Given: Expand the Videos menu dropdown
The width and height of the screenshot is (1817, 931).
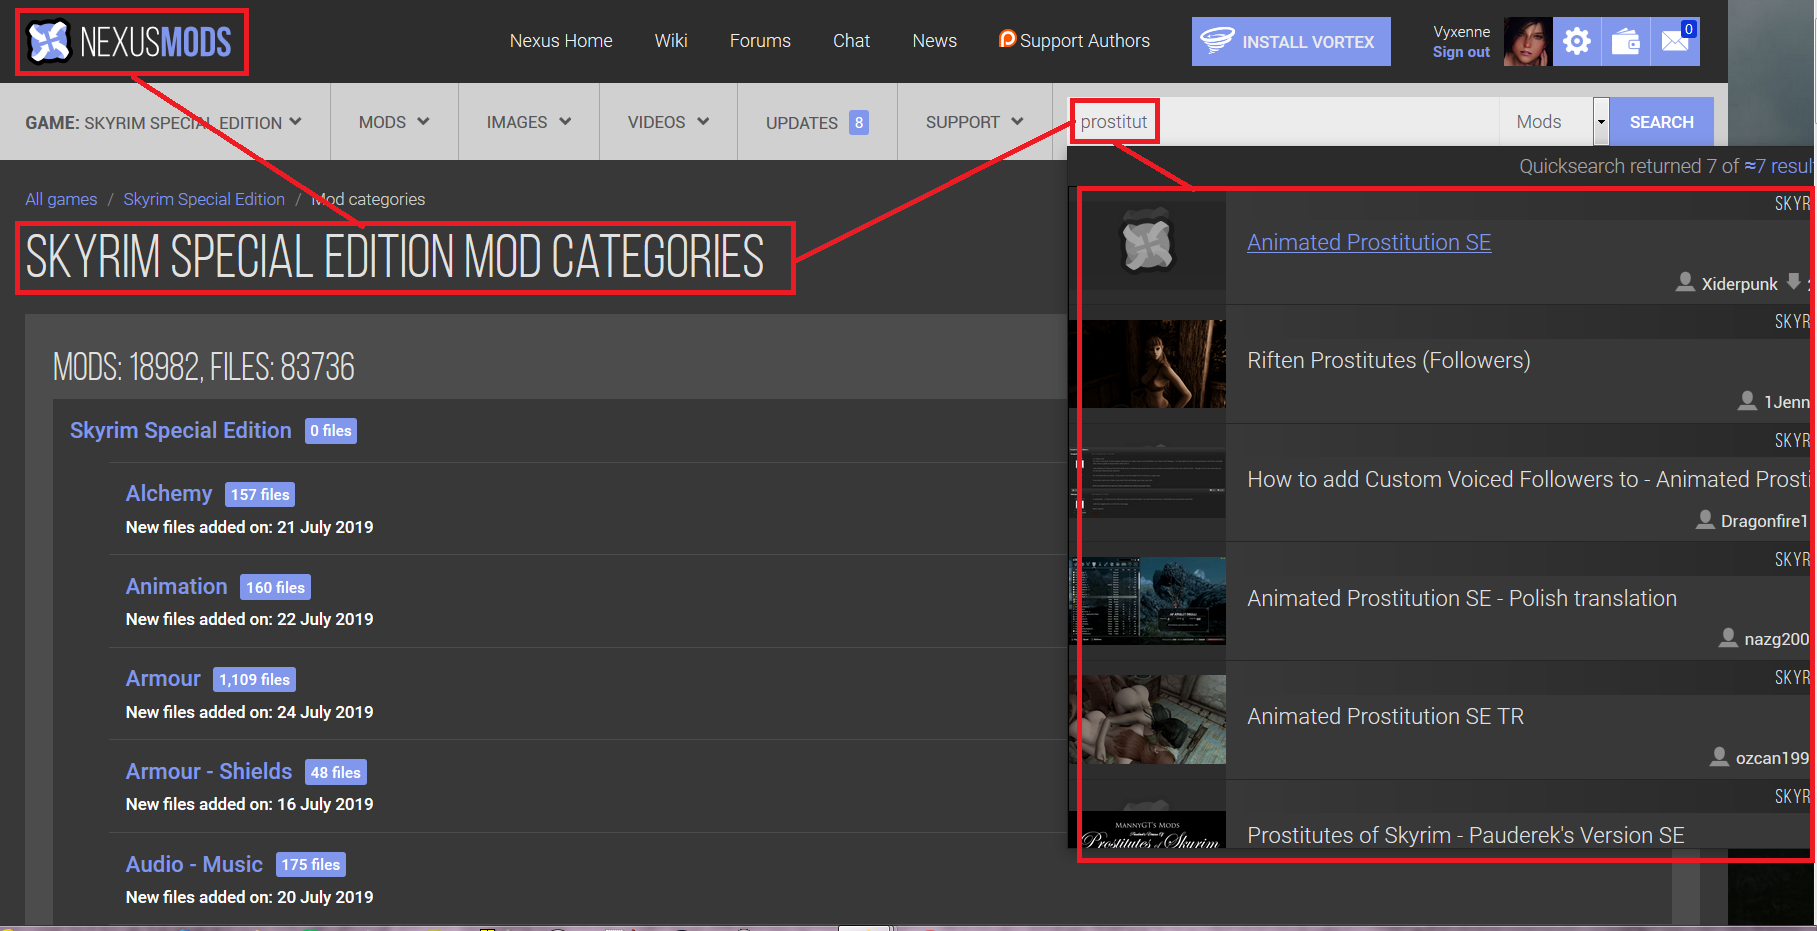Looking at the screenshot, I should pos(668,122).
